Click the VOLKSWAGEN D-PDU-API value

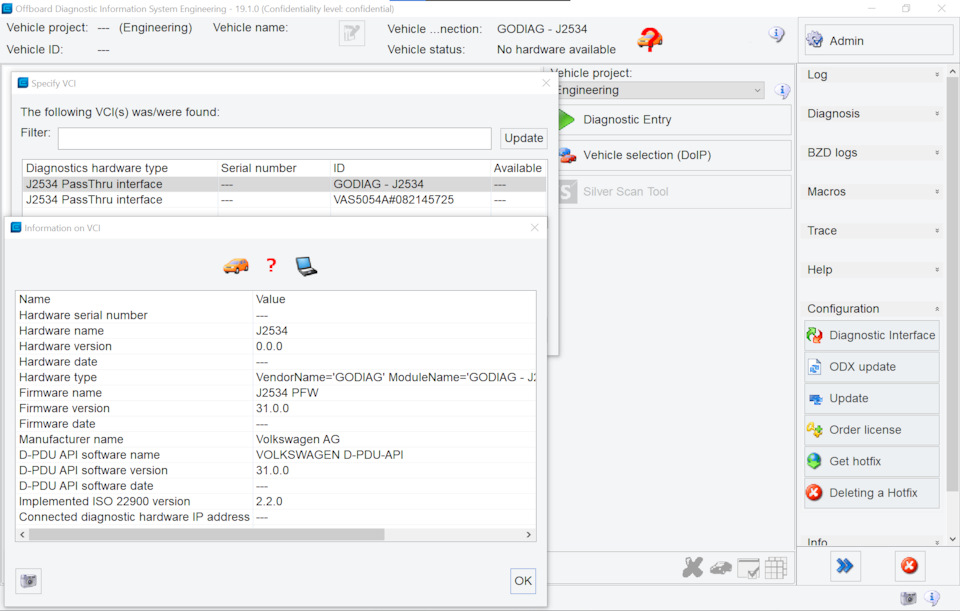click(x=329, y=455)
